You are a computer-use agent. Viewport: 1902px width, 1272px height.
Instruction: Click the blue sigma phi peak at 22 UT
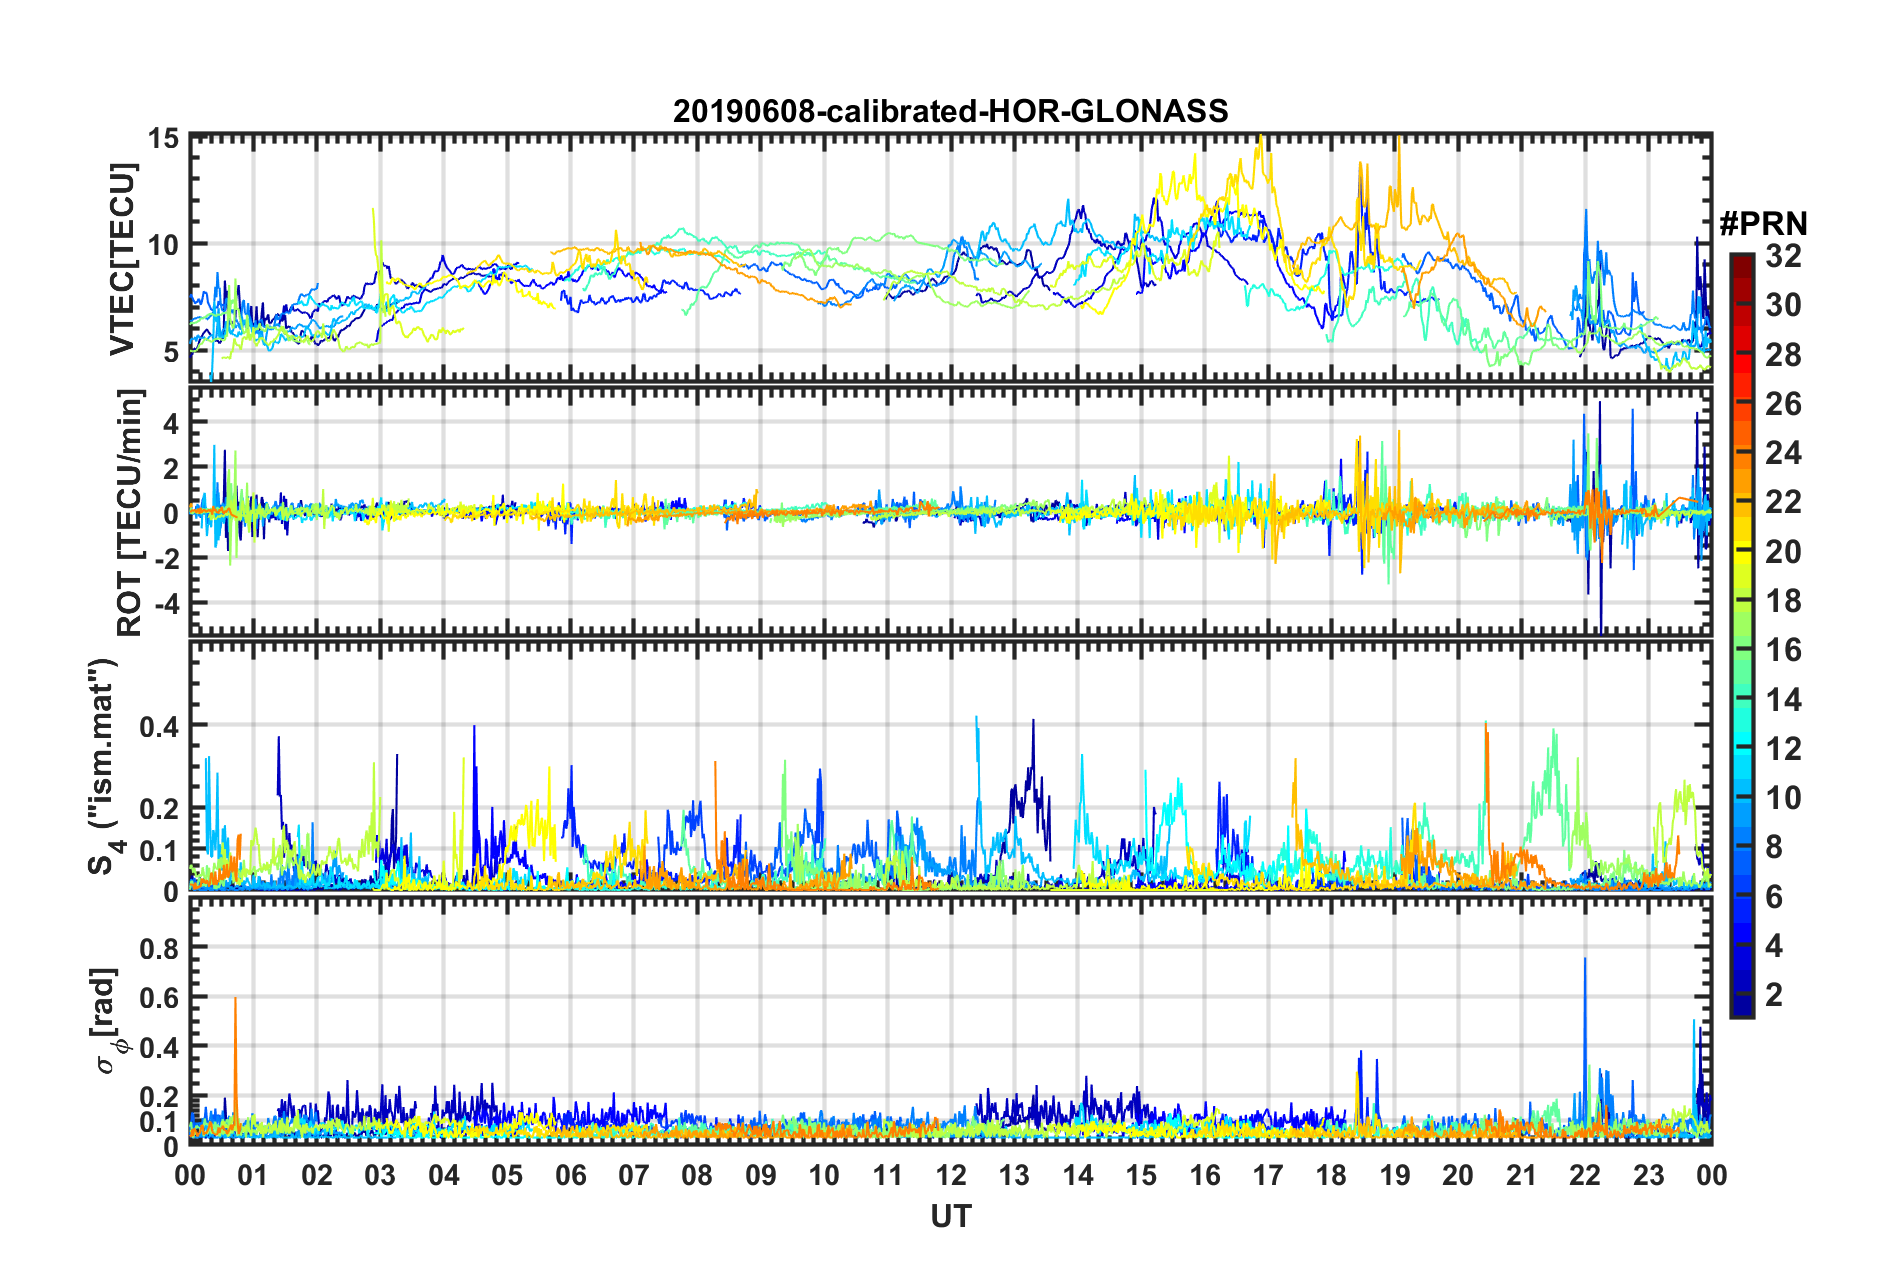pyautogui.click(x=1585, y=1040)
